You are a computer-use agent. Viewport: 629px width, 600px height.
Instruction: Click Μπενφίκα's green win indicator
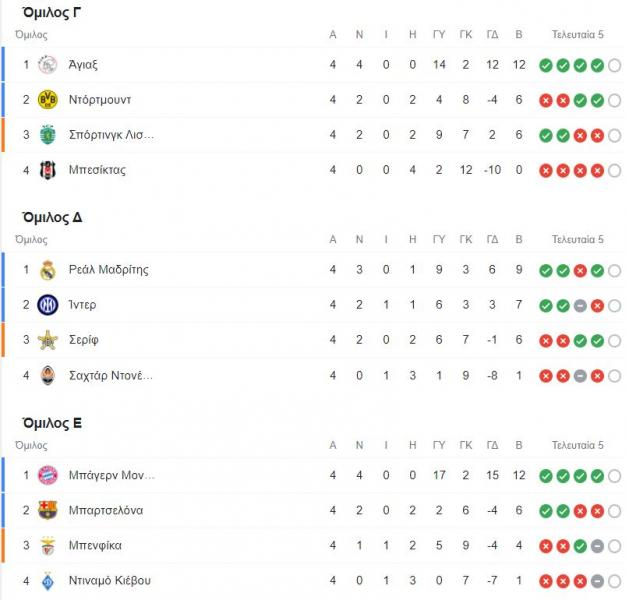tap(580, 546)
